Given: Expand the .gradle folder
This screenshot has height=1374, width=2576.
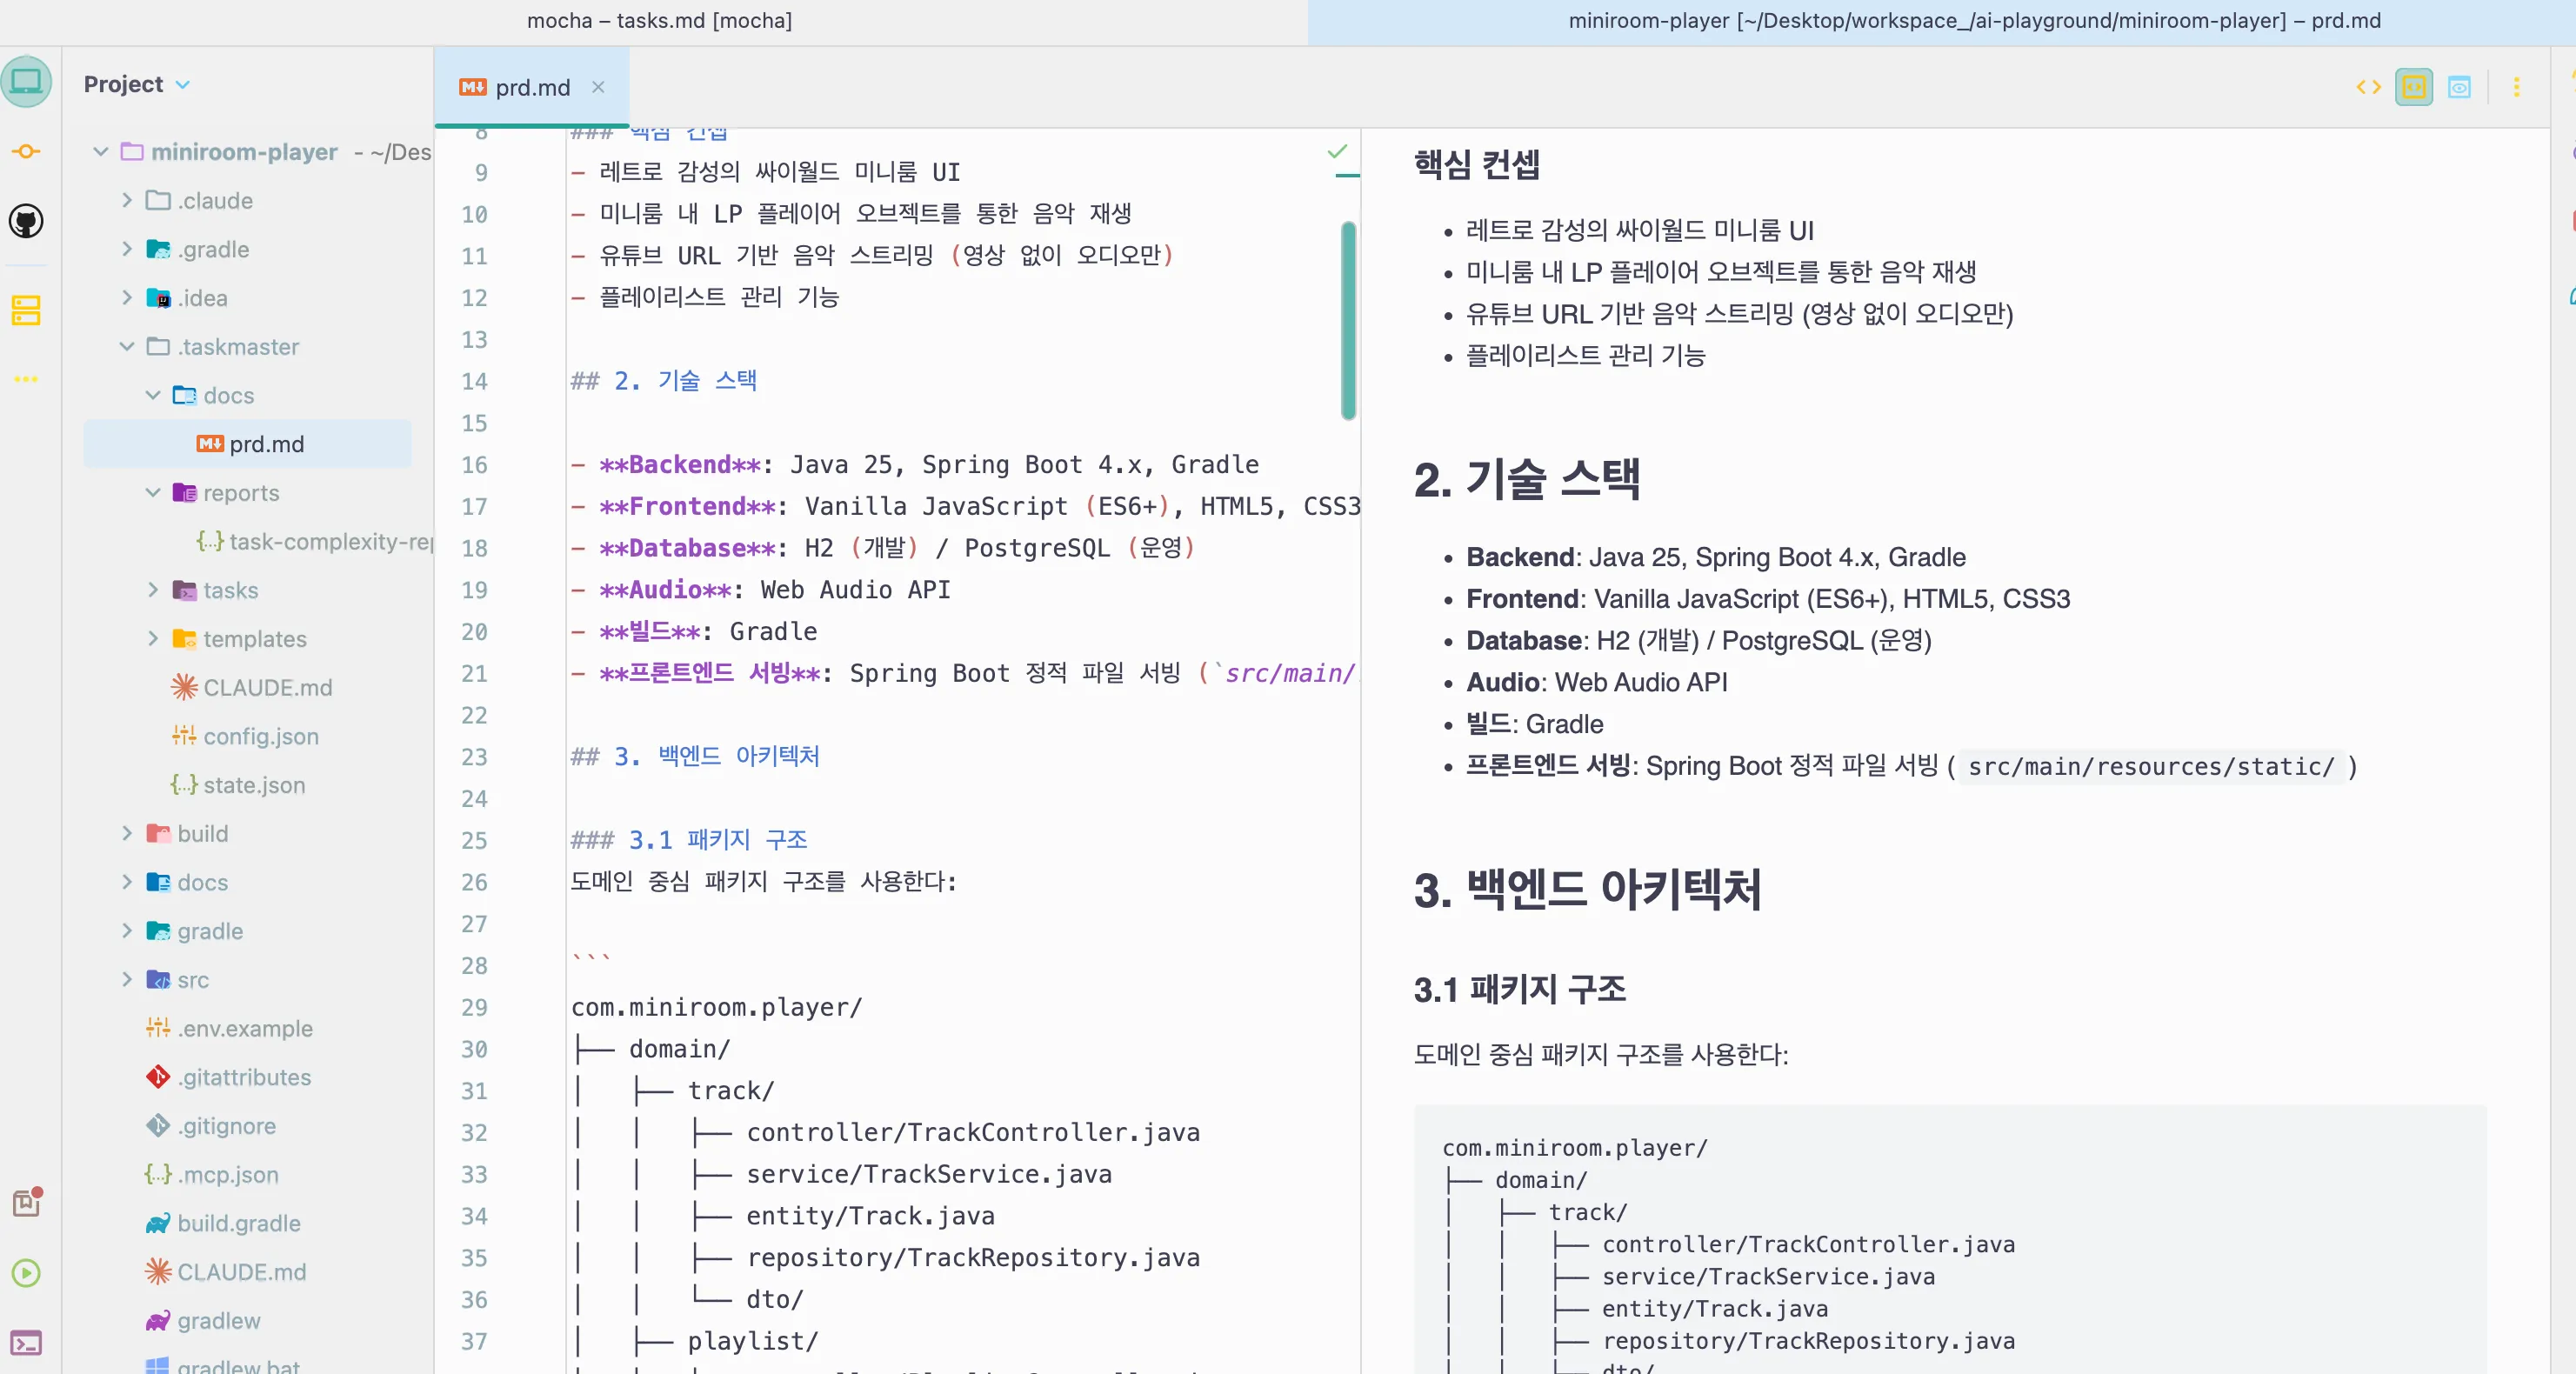Looking at the screenshot, I should (126, 249).
